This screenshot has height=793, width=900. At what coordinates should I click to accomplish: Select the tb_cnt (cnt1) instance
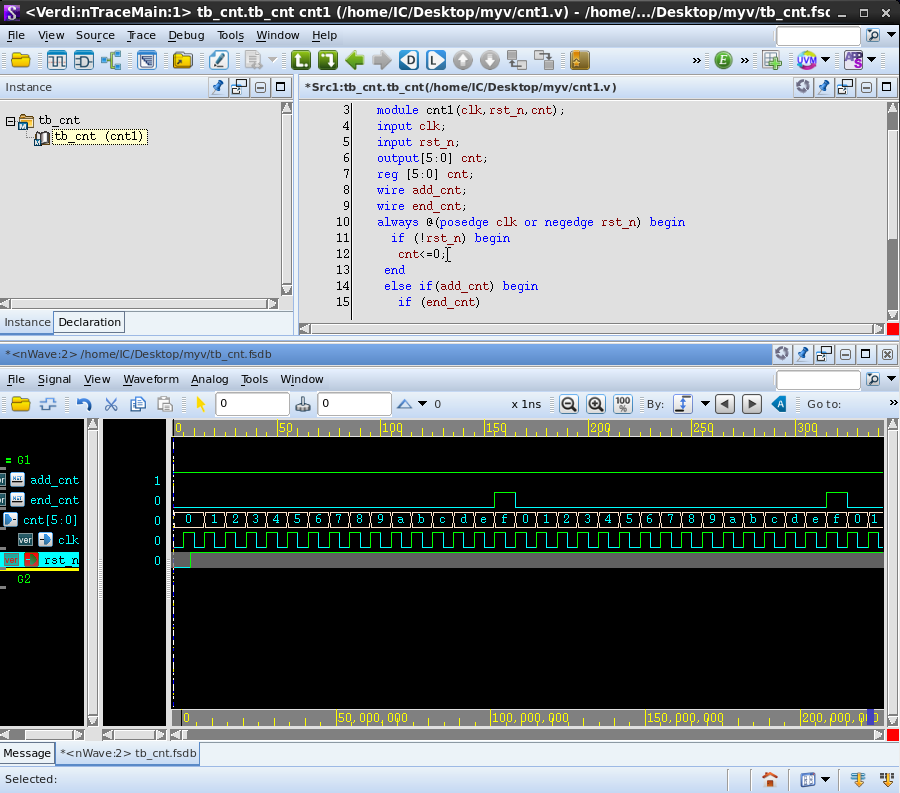[x=99, y=137]
